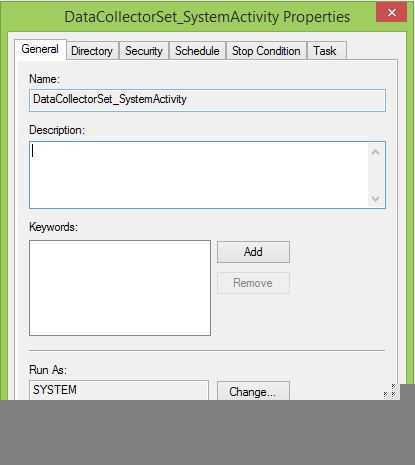This screenshot has height=465, width=415.
Task: Click the Description scrollbar down arrow
Action: click(376, 199)
